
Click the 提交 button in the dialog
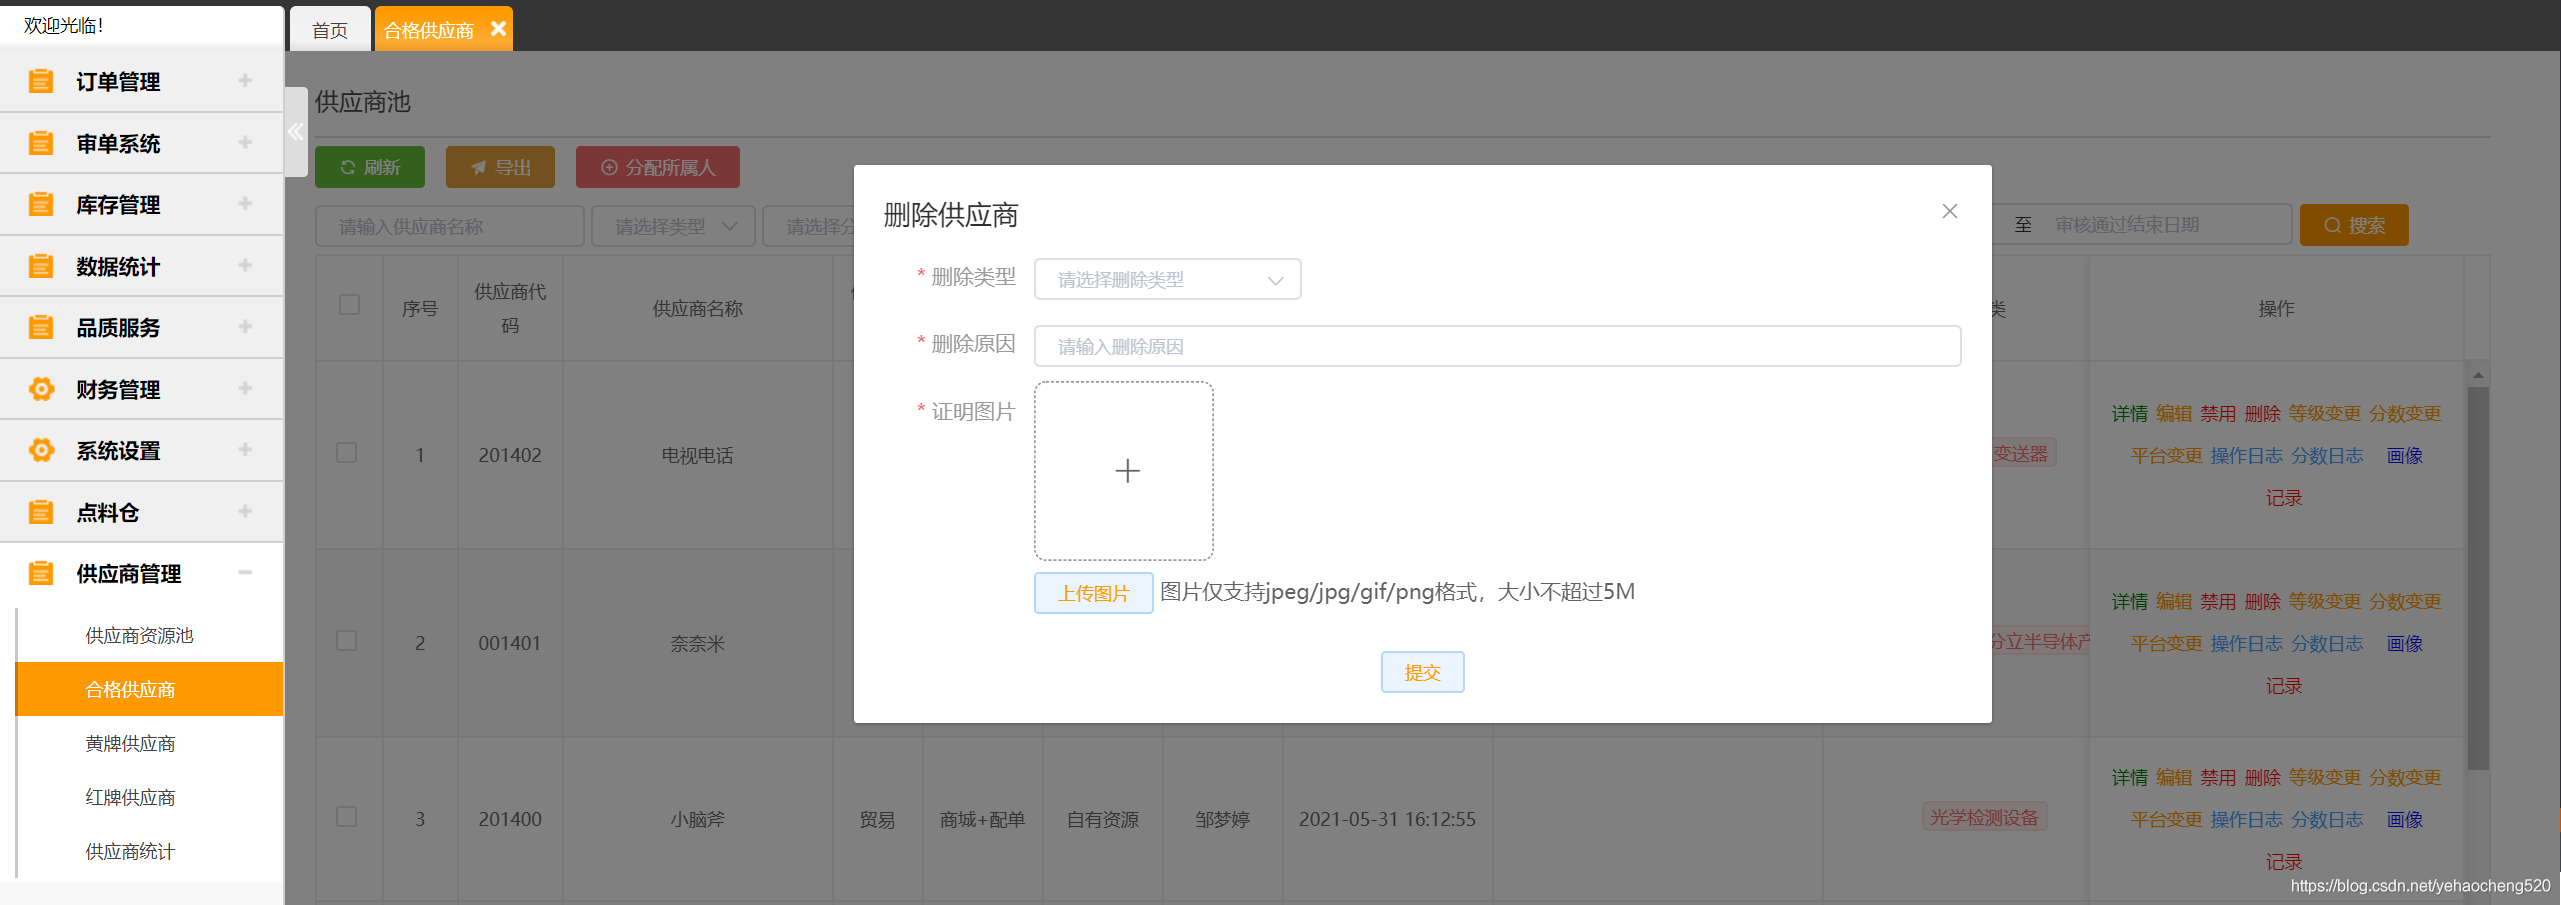point(1422,672)
